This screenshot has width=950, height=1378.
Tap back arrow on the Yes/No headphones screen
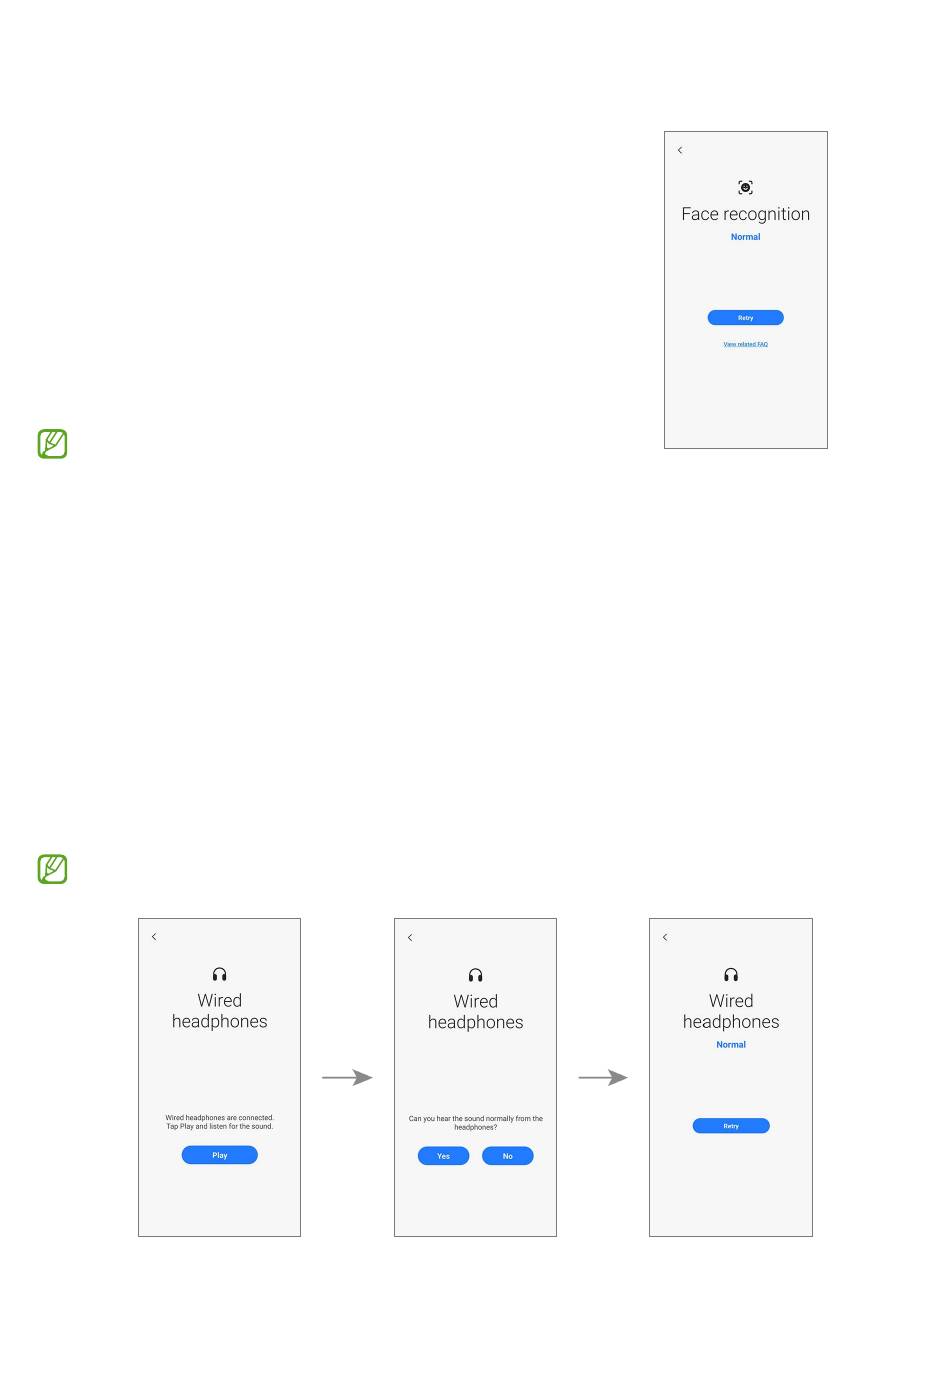(x=410, y=938)
